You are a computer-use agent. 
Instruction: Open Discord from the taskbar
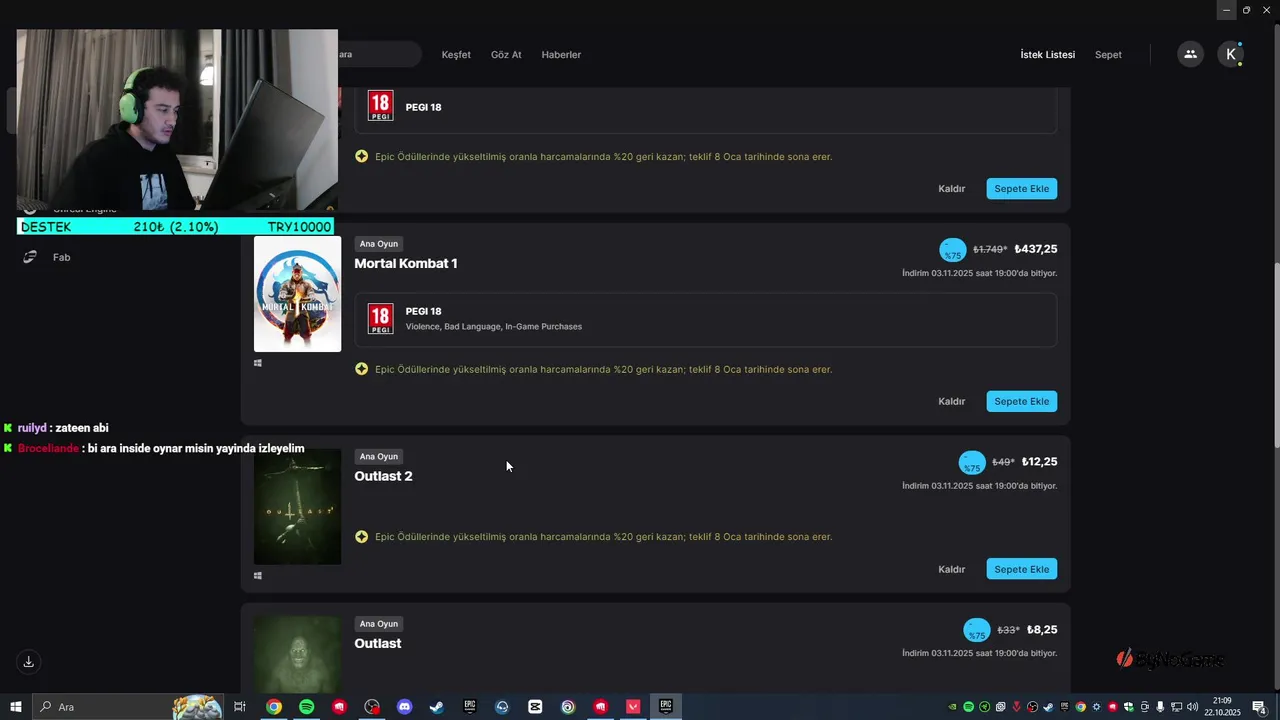click(404, 707)
